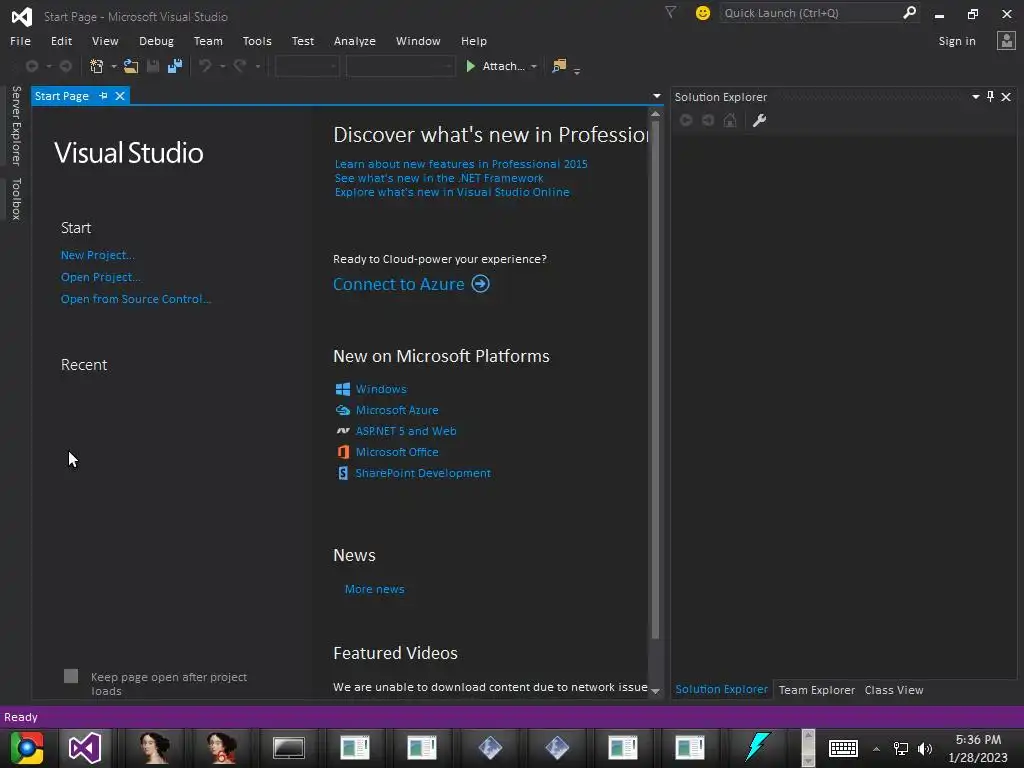Open the SharePoint Development link
The height and width of the screenshot is (768, 1024).
pyautogui.click(x=423, y=473)
